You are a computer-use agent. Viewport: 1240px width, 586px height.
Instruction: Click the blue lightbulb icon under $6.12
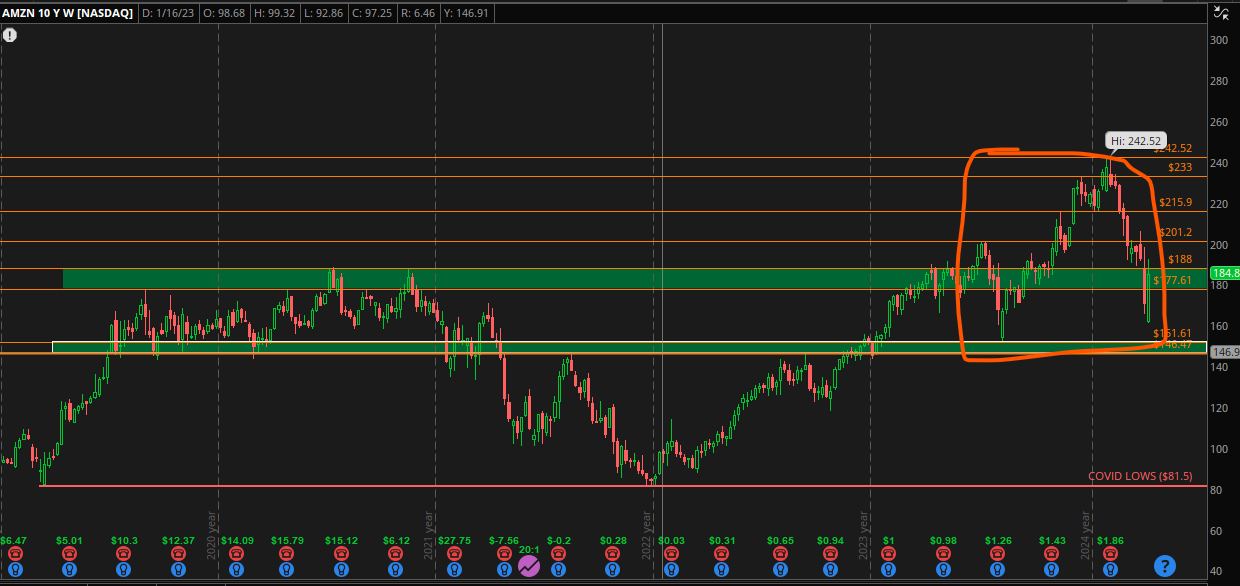click(x=396, y=568)
